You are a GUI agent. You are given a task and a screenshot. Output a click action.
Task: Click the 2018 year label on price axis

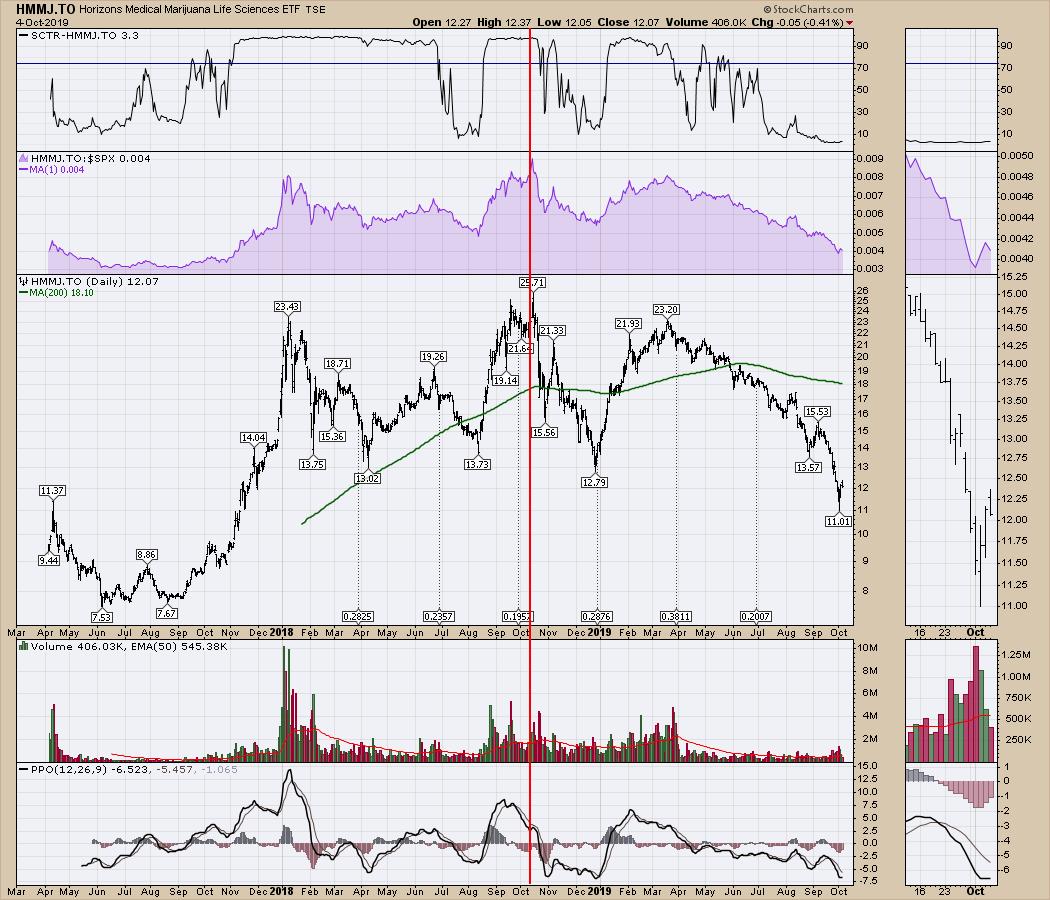click(282, 632)
